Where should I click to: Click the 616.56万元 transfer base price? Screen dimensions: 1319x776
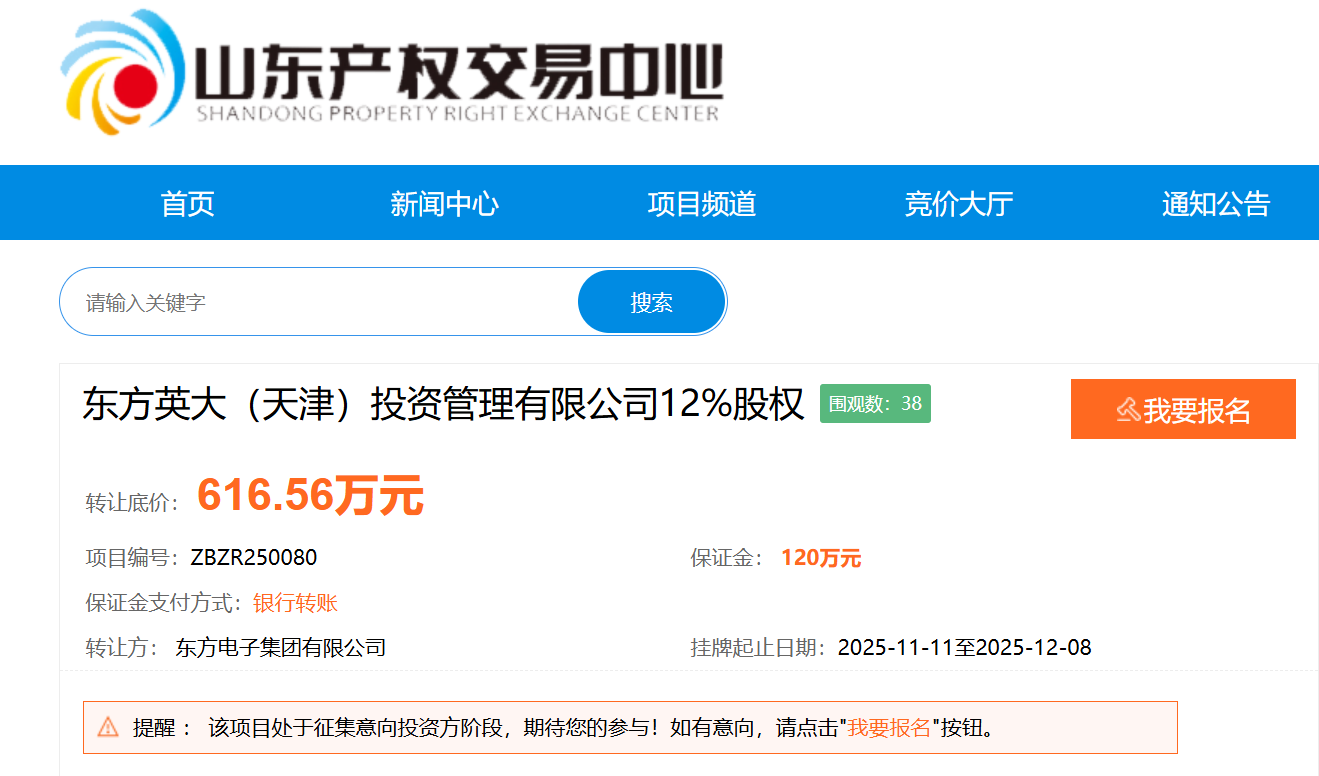[310, 495]
